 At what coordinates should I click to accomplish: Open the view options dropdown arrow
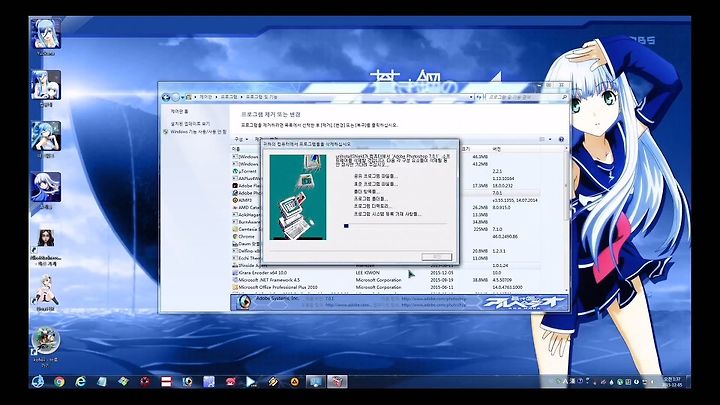click(x=550, y=139)
